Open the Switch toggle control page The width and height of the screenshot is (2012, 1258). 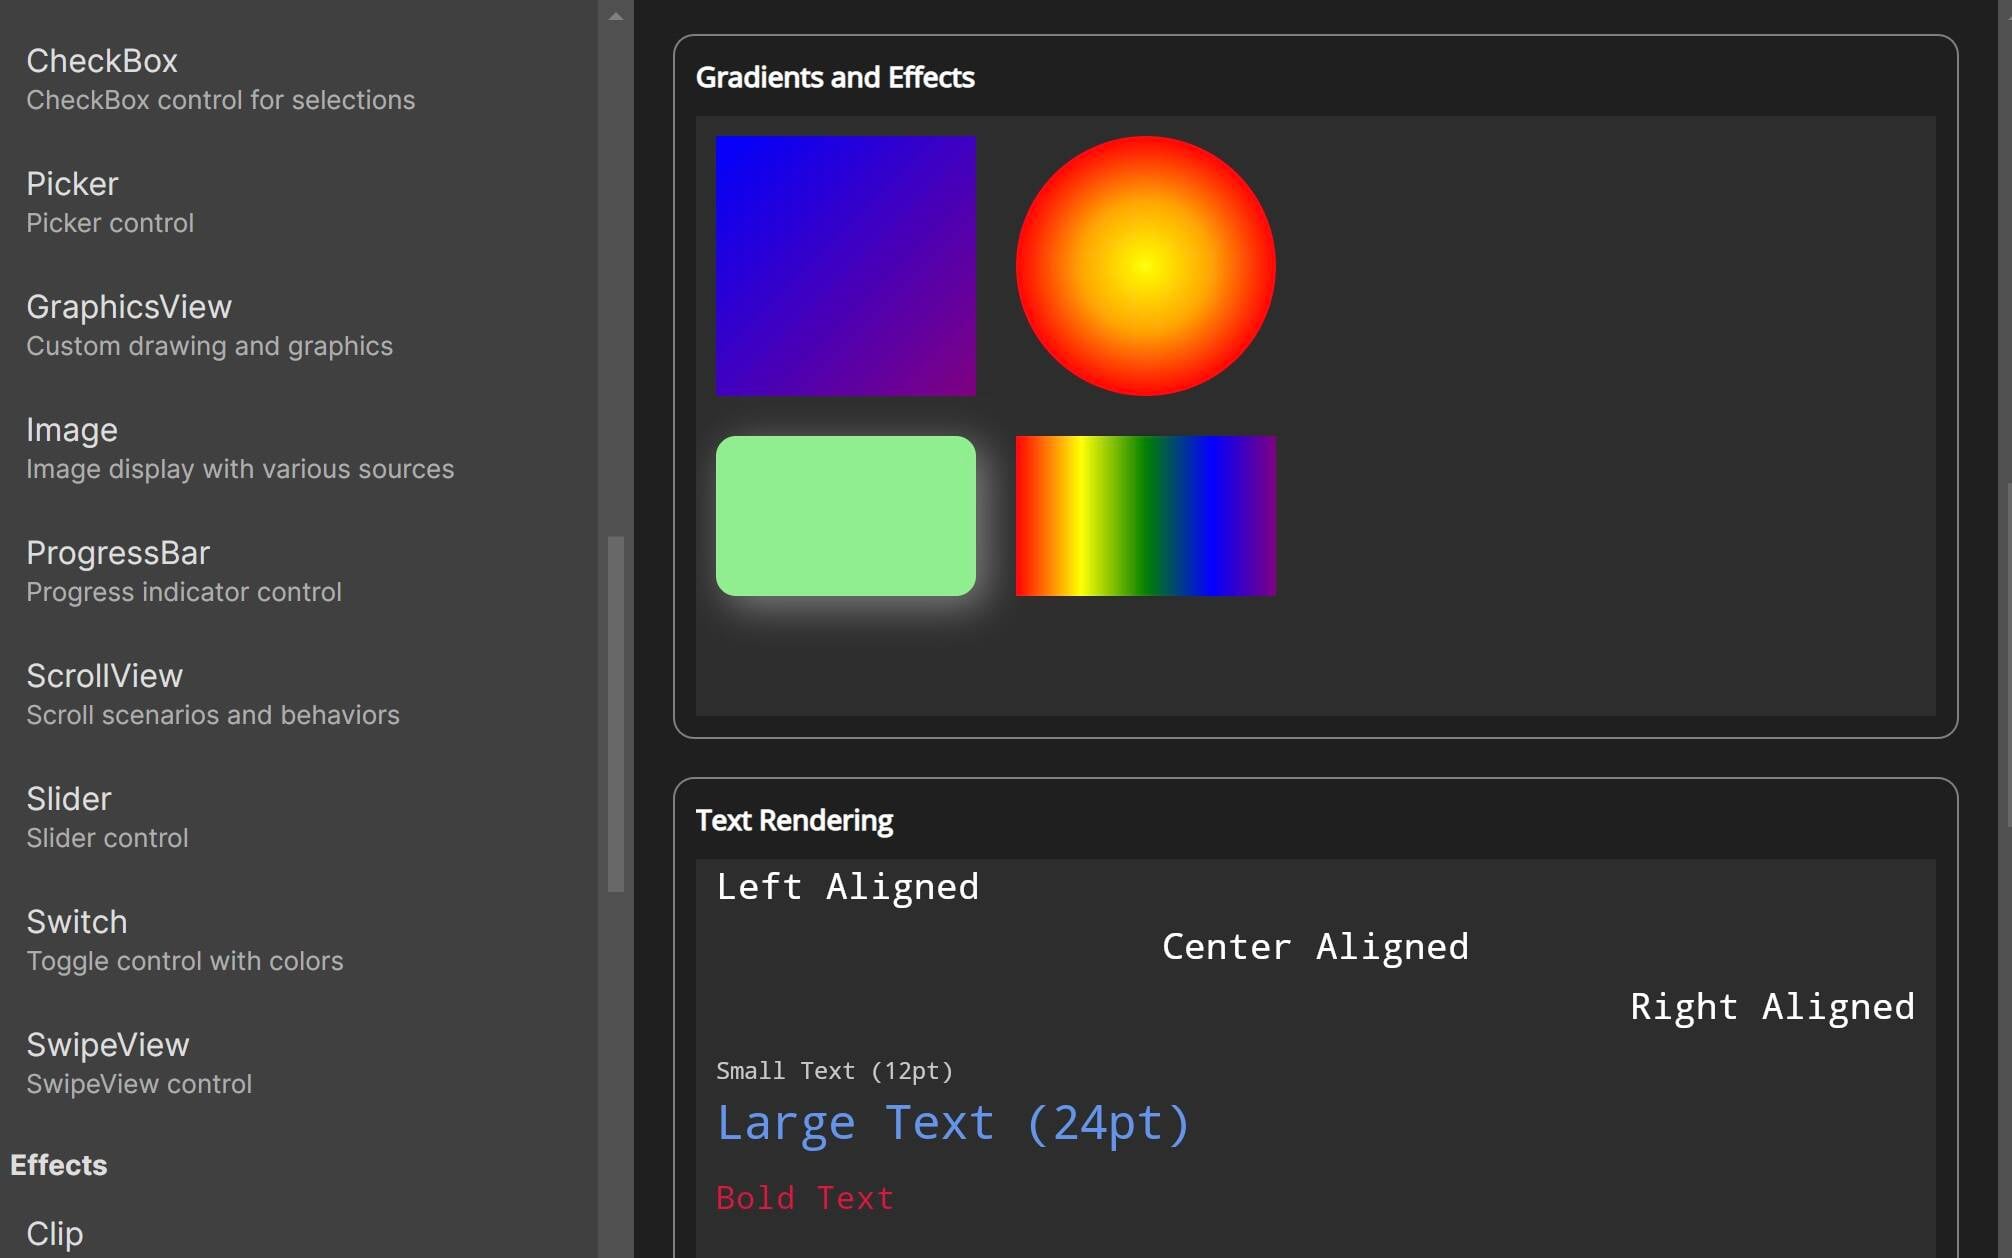[x=76, y=922]
